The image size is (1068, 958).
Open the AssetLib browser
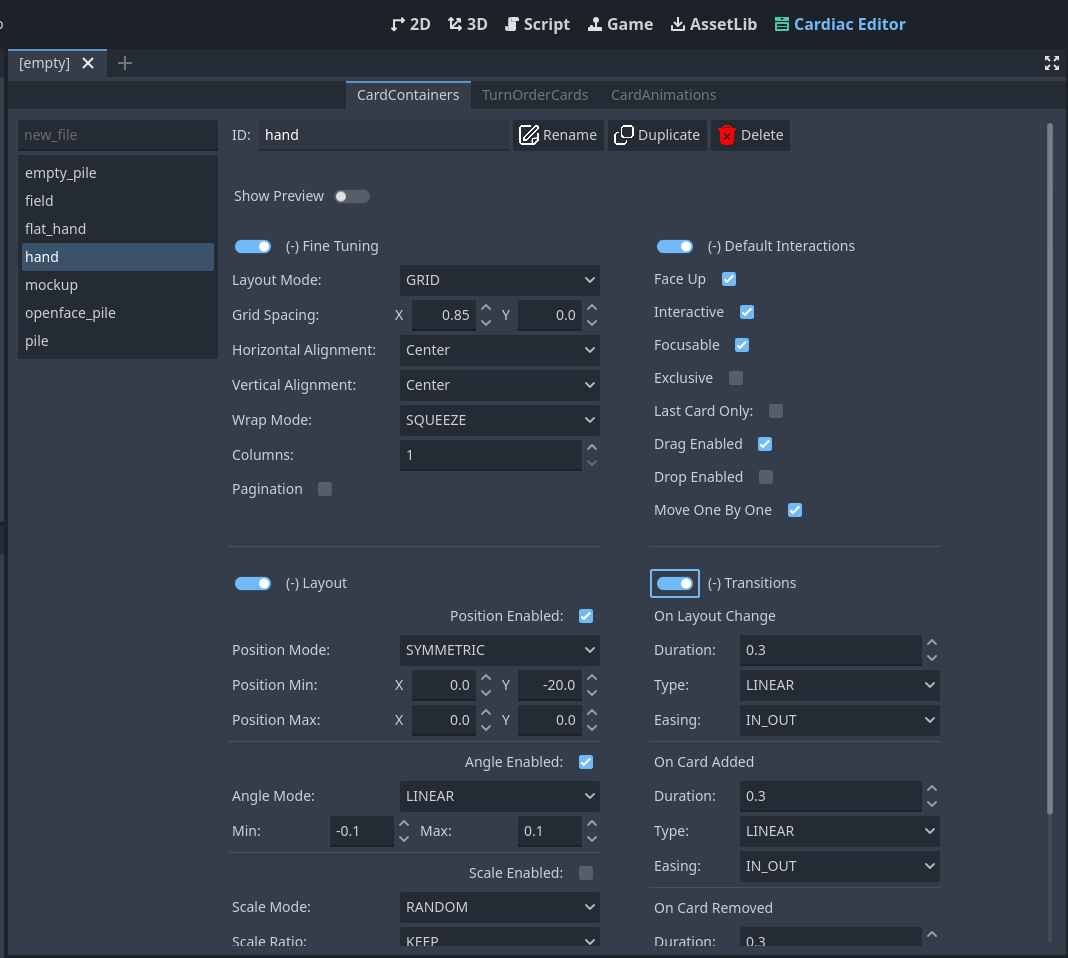(713, 24)
